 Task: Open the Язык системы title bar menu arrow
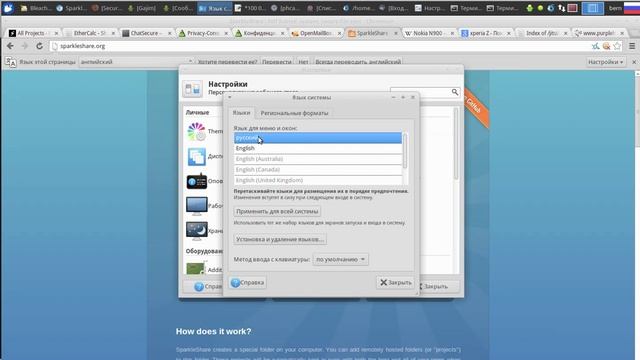[229, 97]
